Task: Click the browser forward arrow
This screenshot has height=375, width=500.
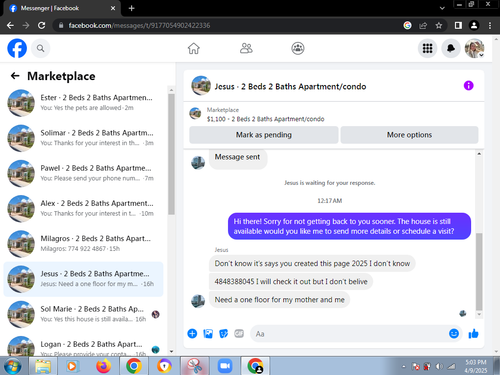Action: tap(26, 25)
